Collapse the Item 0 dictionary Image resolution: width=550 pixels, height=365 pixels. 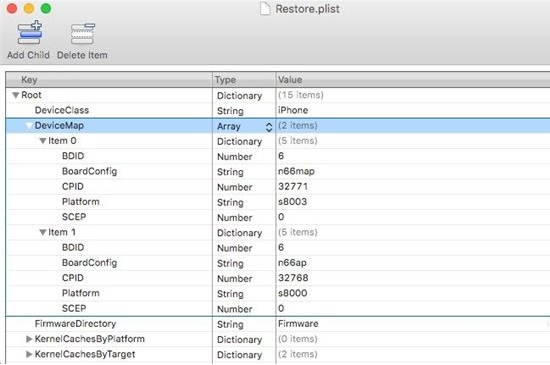tap(43, 141)
